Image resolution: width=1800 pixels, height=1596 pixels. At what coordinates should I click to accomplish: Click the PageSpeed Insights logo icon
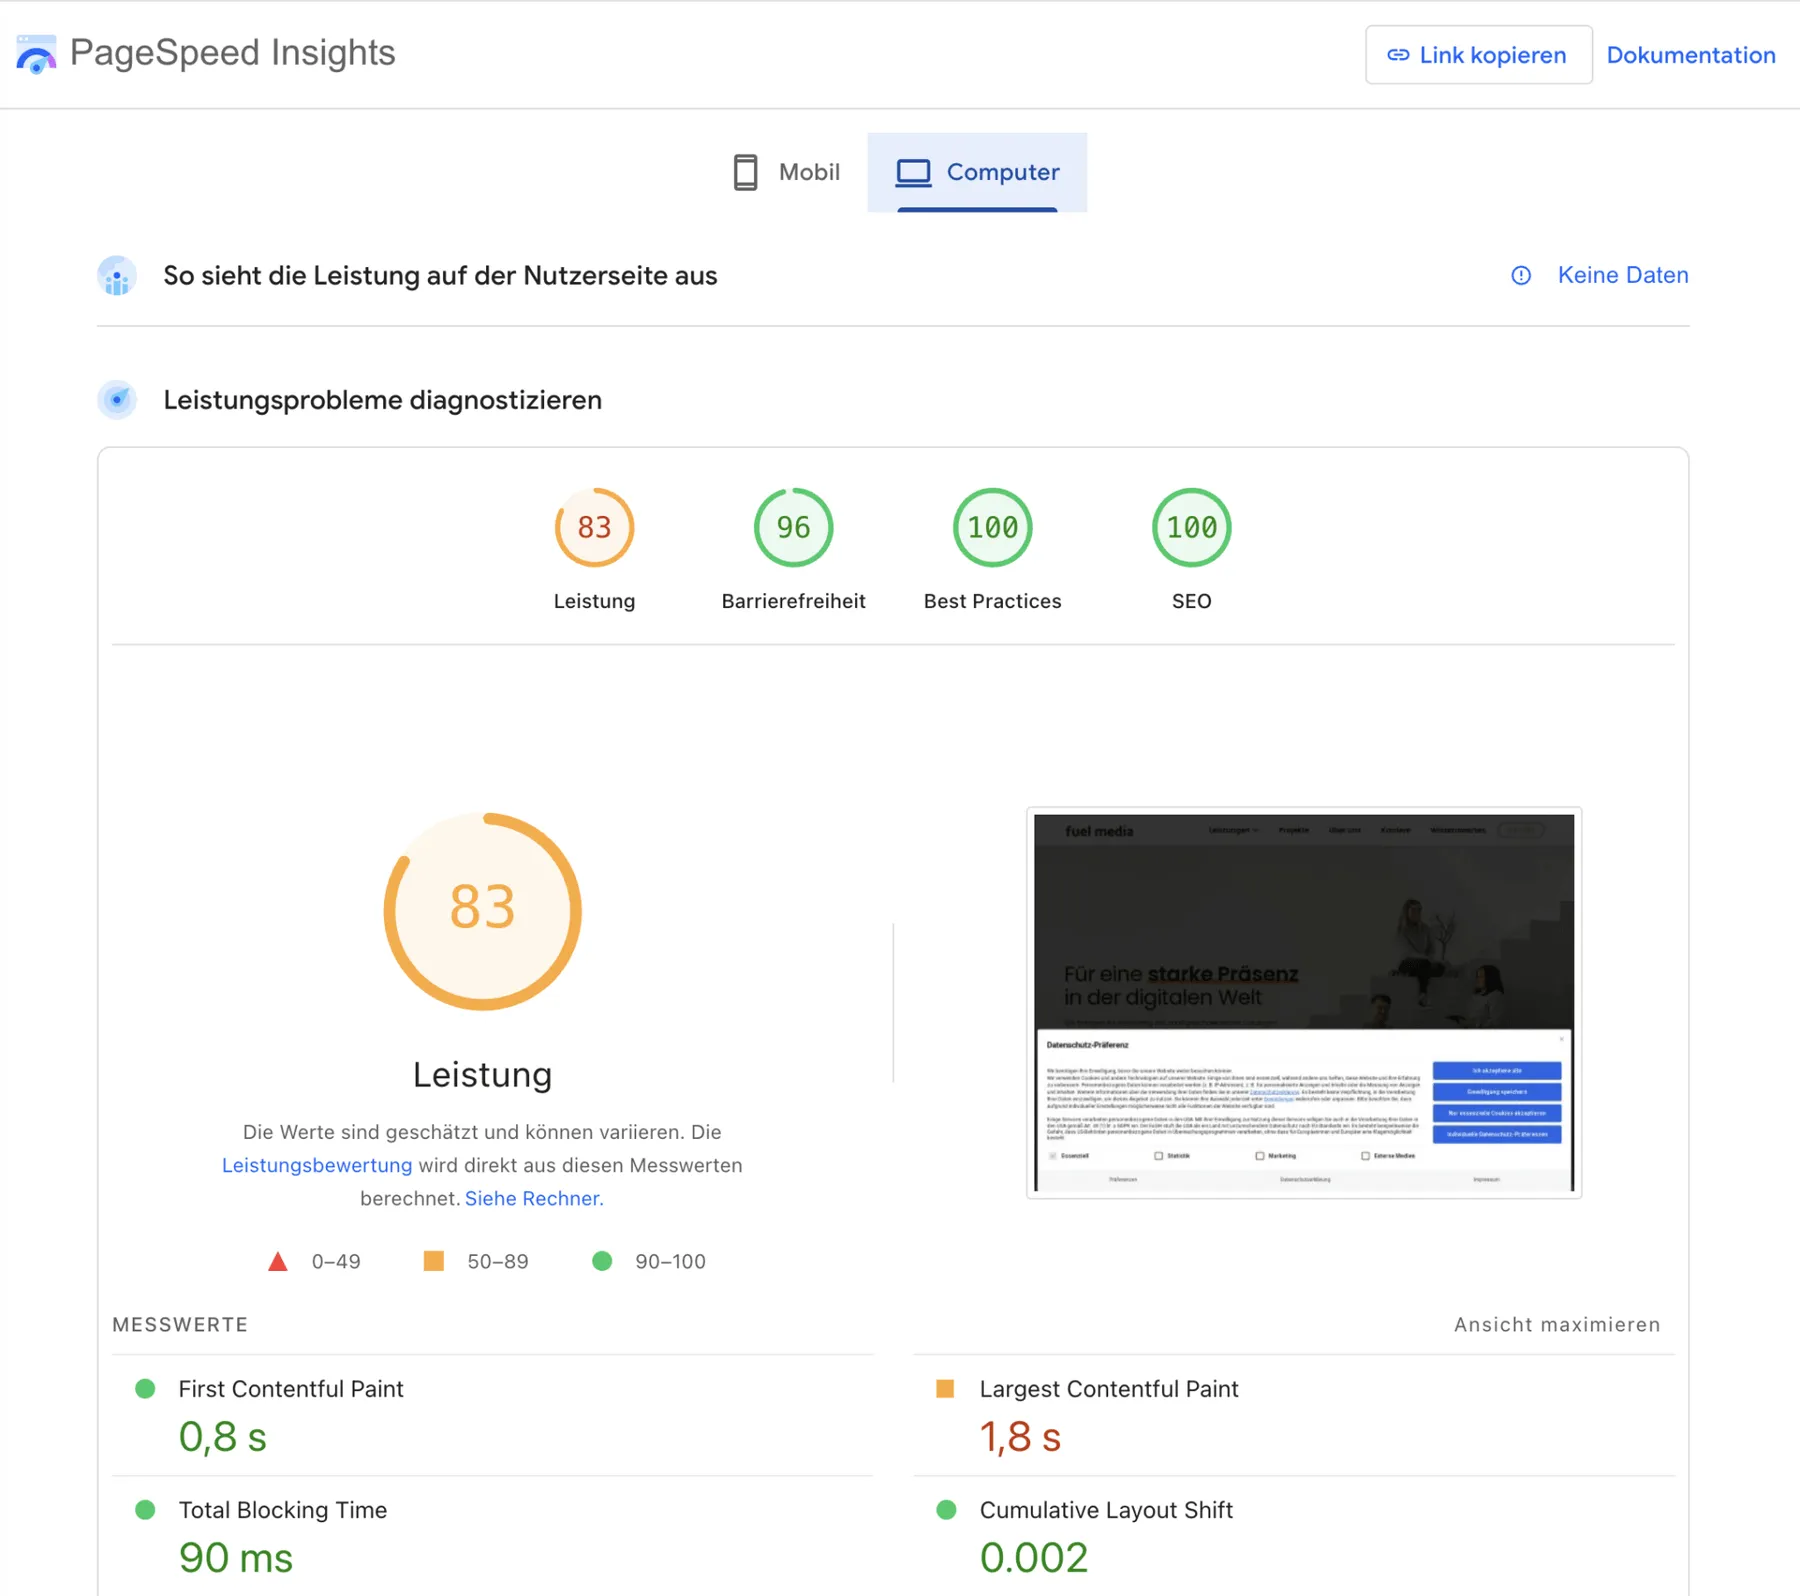pos(36,54)
